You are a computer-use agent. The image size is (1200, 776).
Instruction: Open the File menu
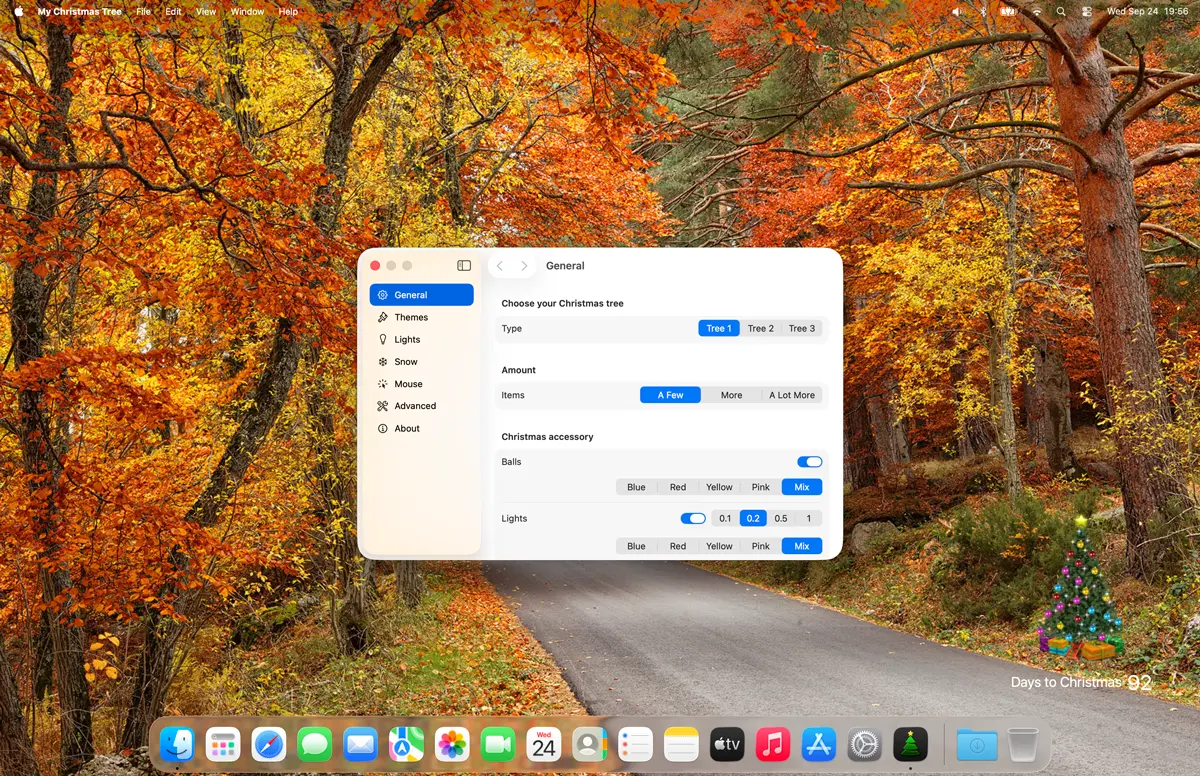click(x=144, y=12)
